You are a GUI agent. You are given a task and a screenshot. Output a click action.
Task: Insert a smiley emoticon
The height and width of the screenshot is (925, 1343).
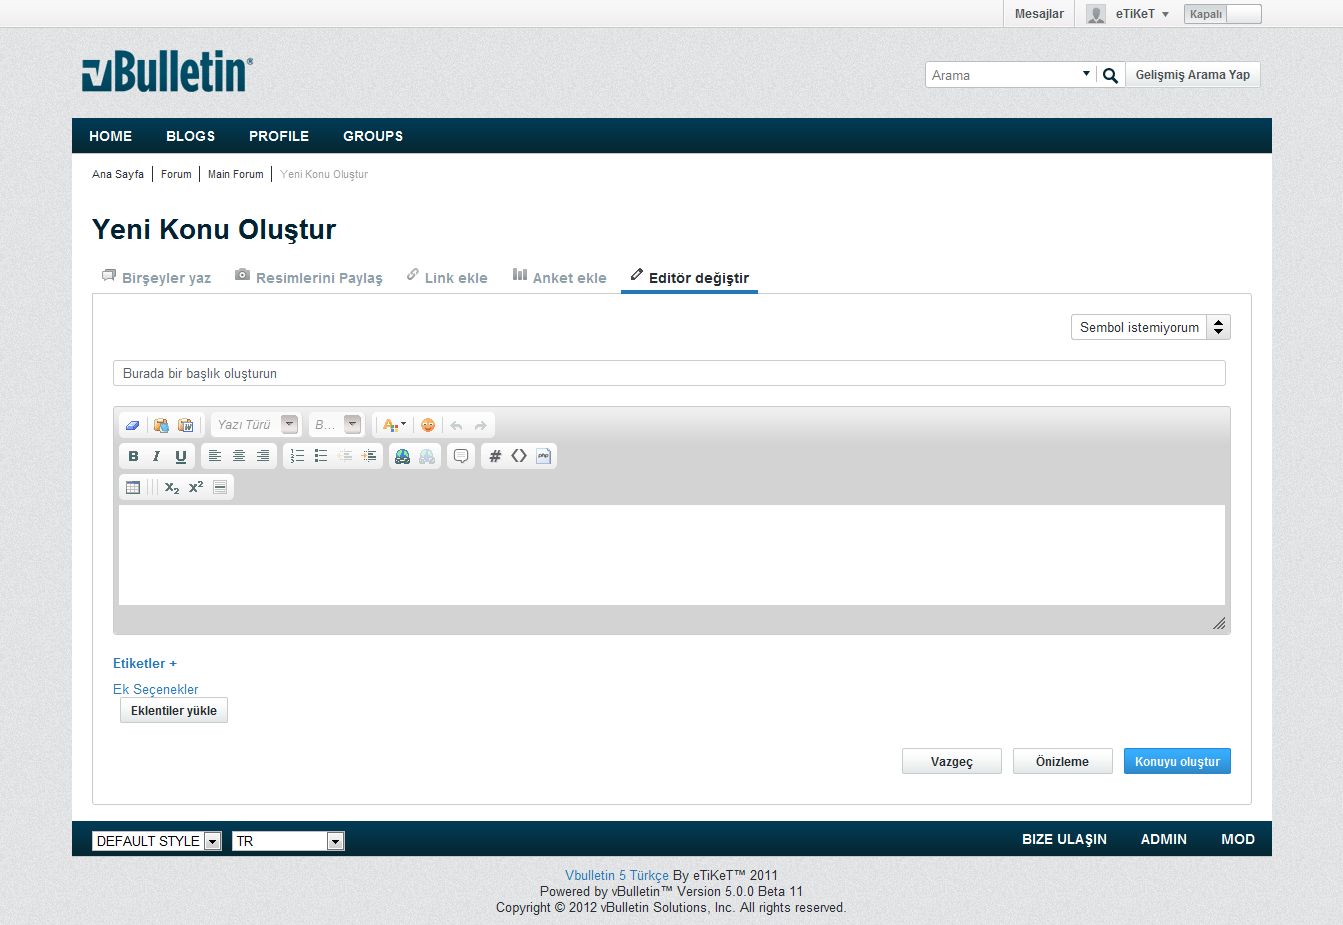pos(428,425)
